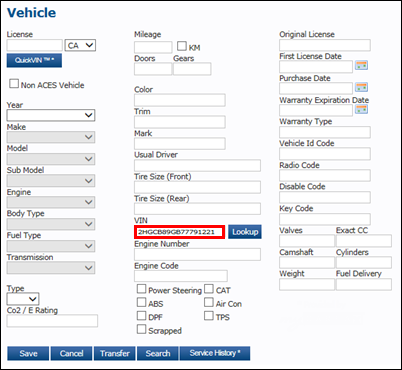Image resolution: width=402 pixels, height=370 pixels.
Task: Focus the Fuel Delivery field
Action: [364, 284]
